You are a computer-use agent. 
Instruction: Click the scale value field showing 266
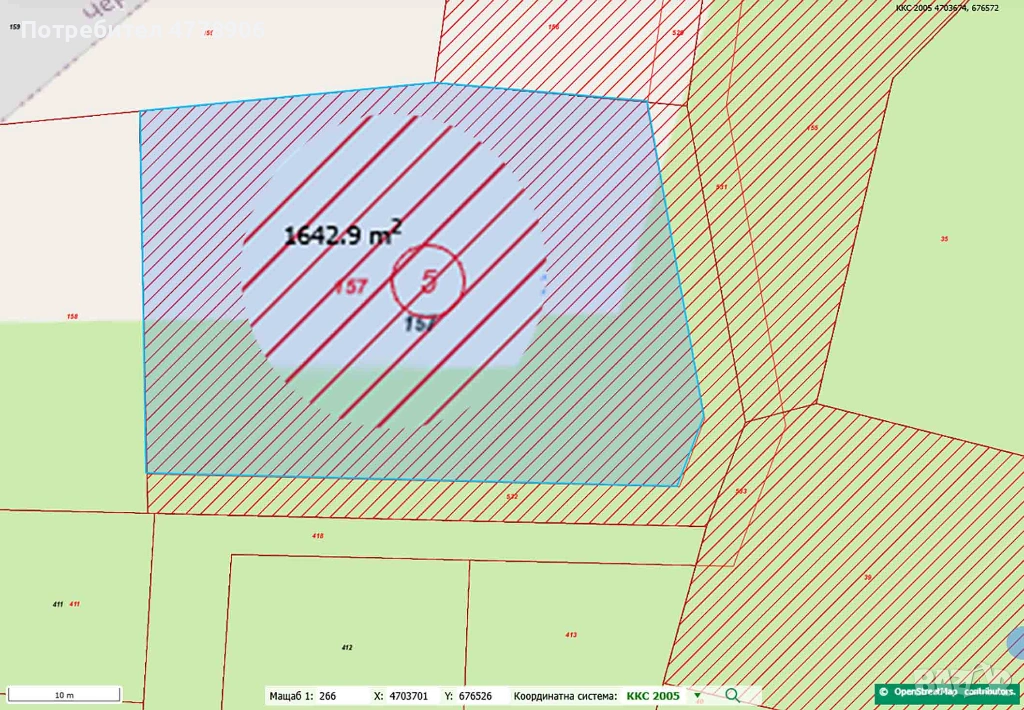tap(331, 696)
